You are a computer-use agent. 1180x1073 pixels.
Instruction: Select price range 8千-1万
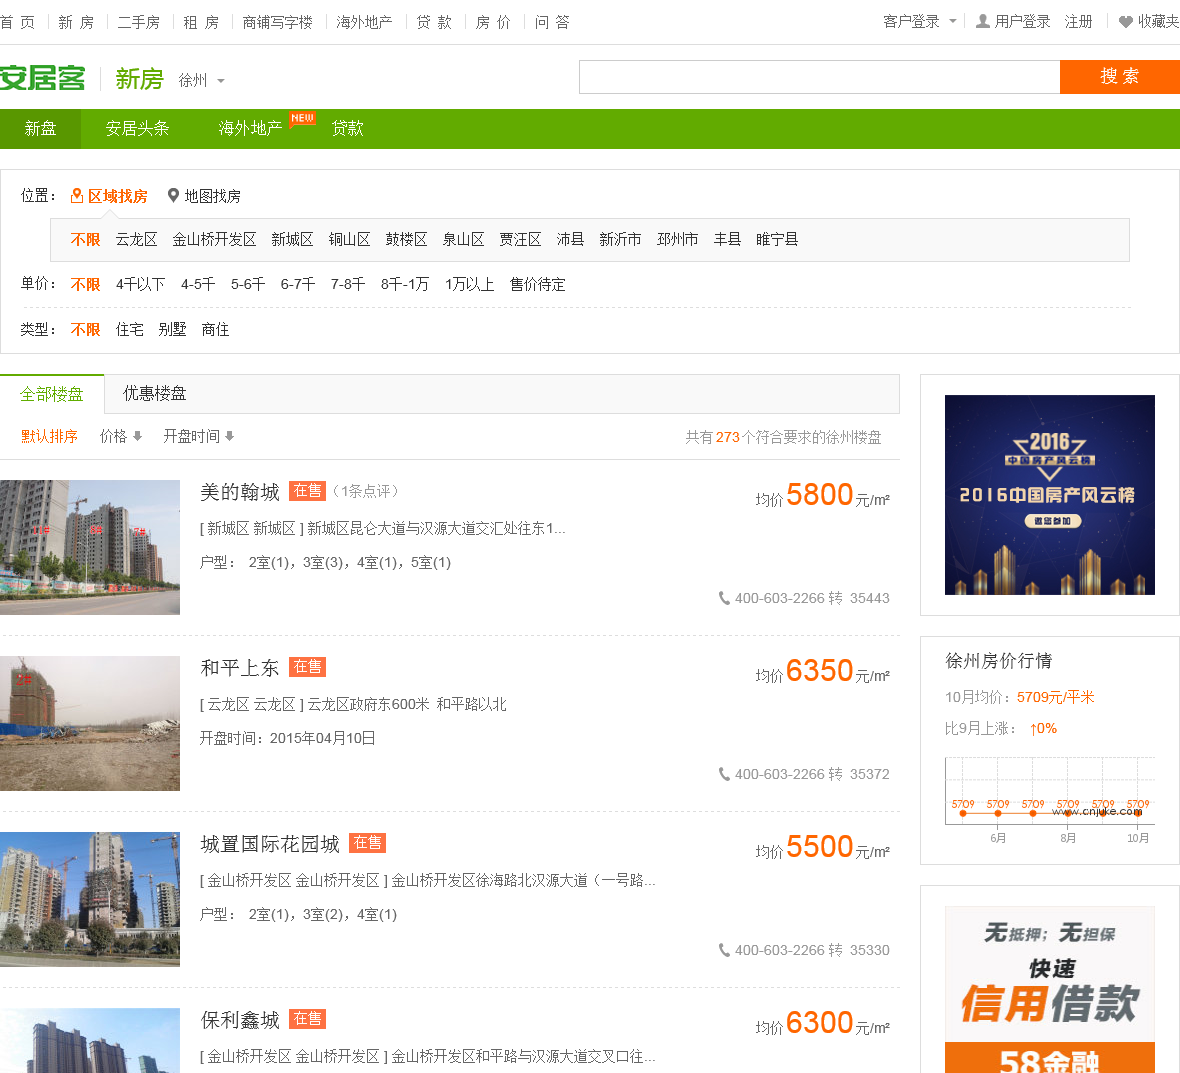tap(405, 284)
